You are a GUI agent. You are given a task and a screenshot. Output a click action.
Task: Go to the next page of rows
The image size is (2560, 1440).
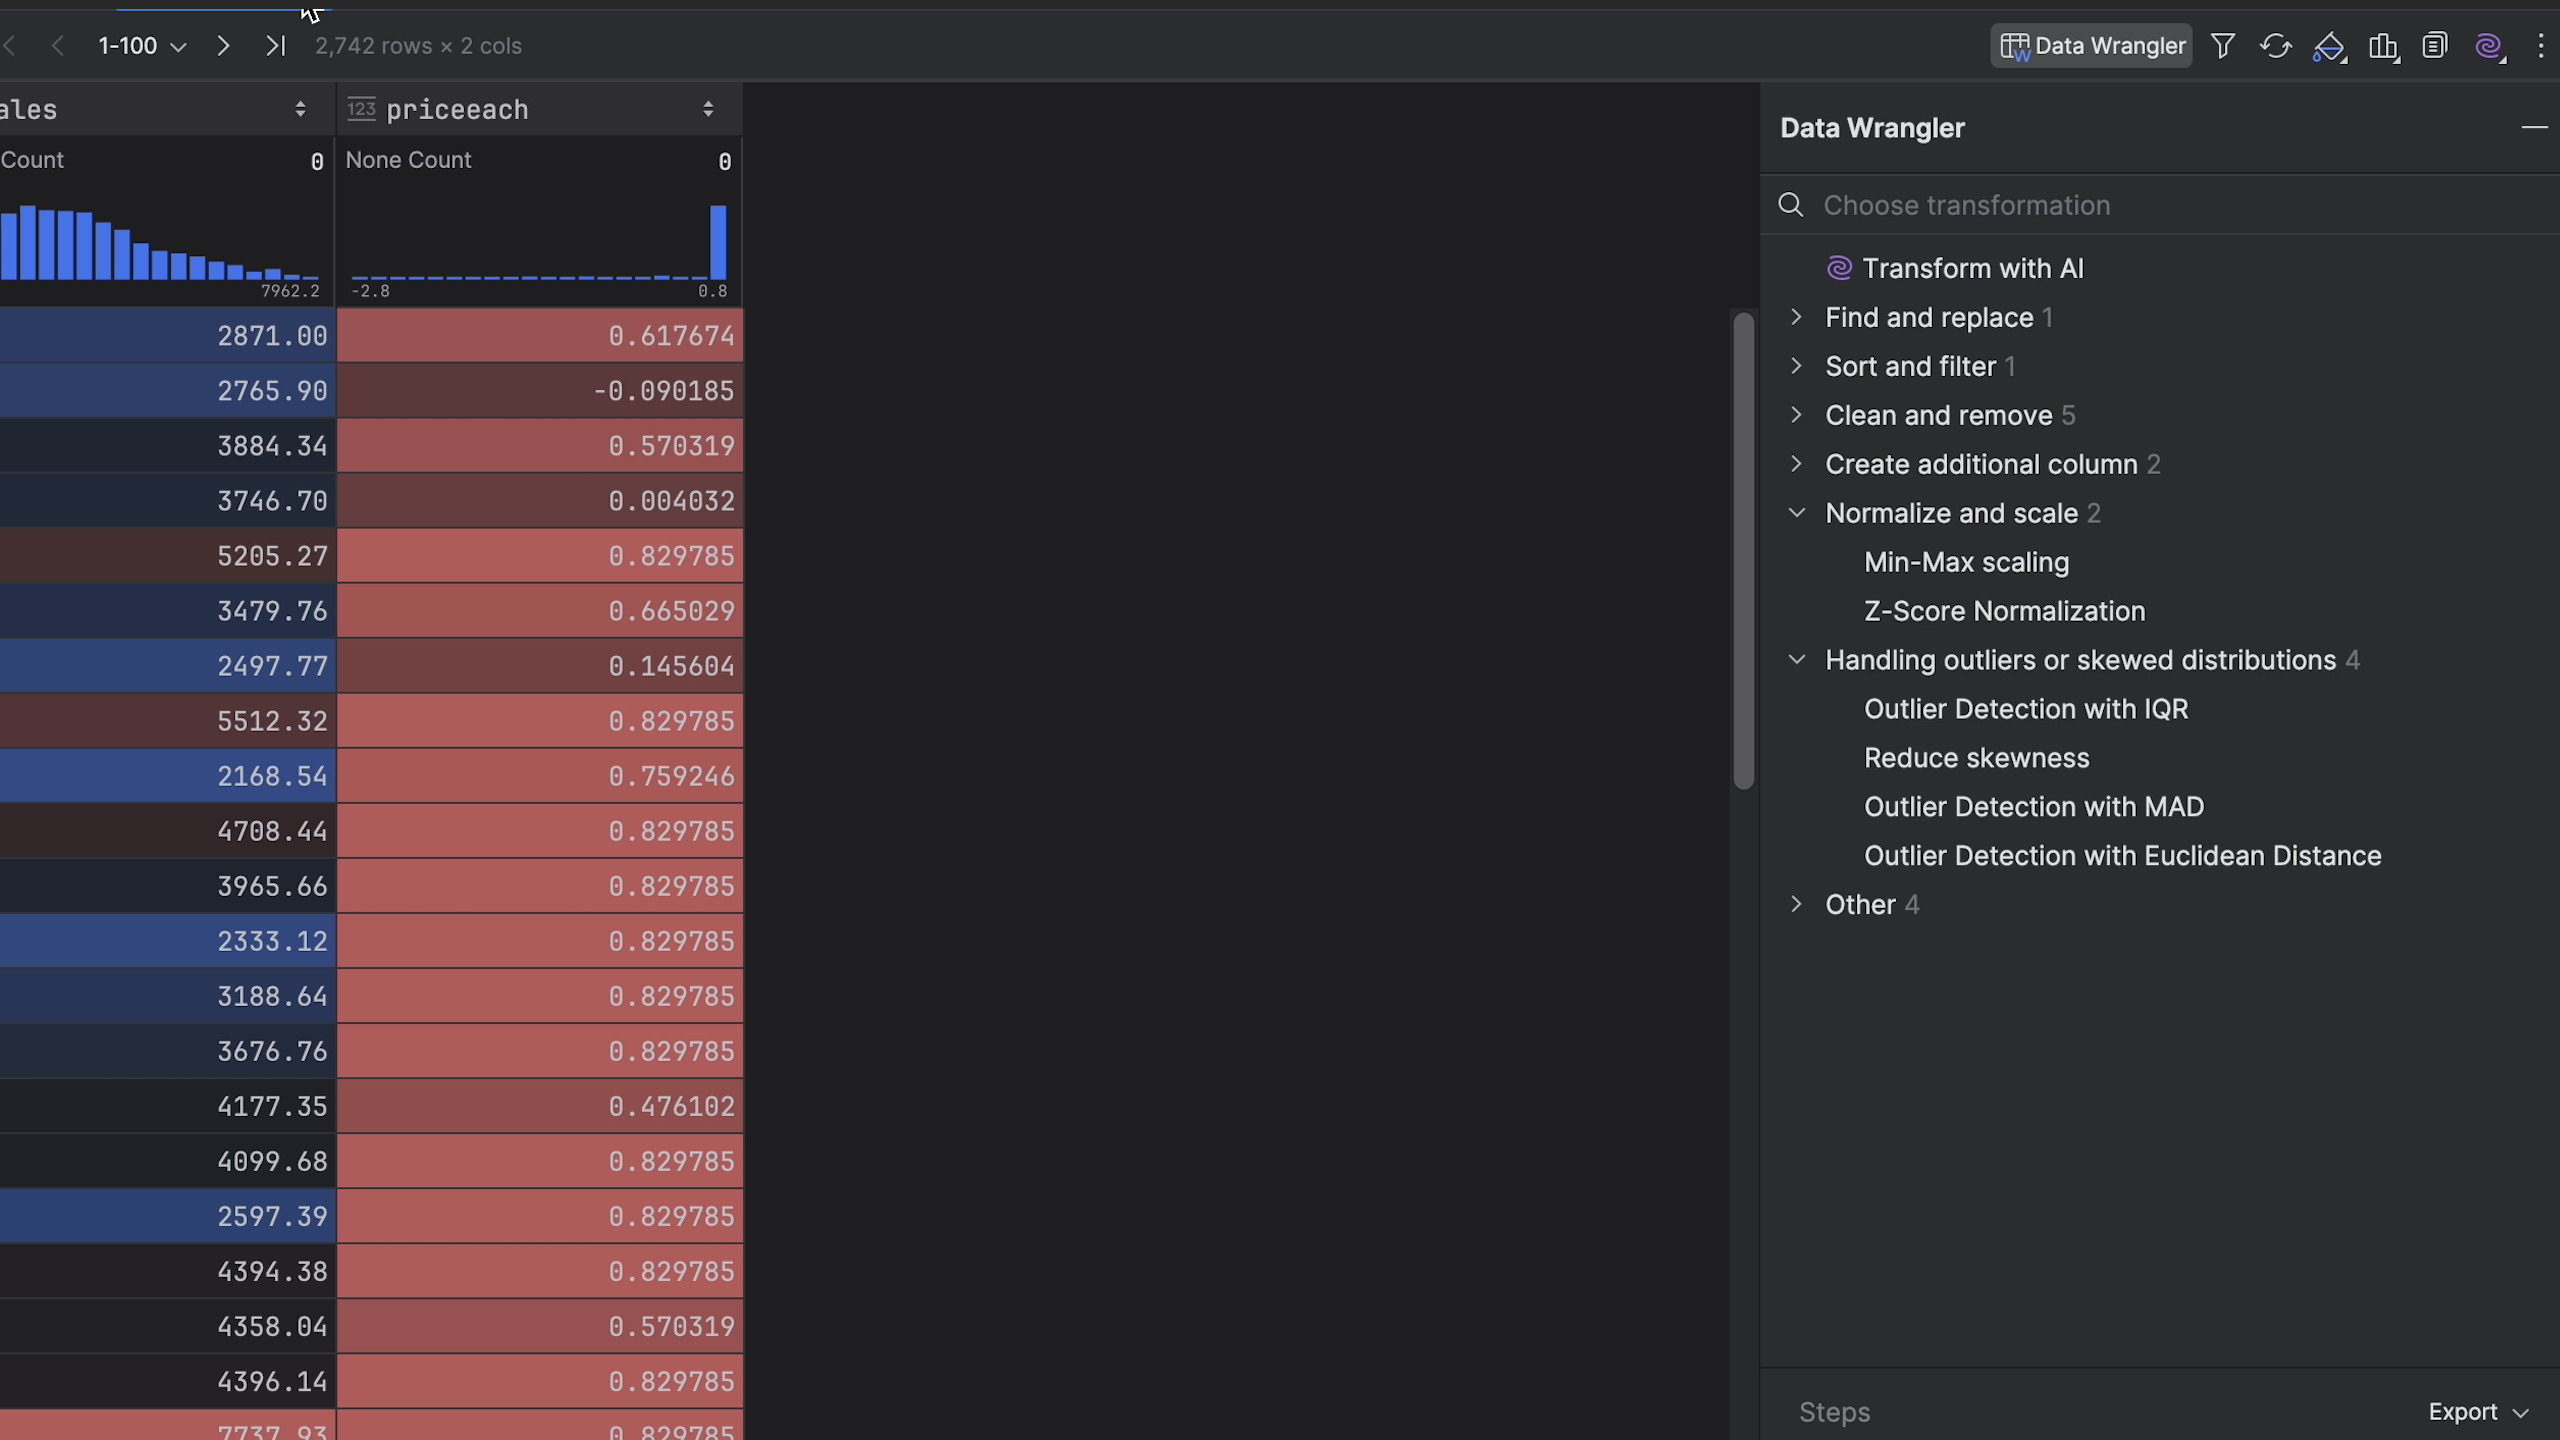pos(223,46)
